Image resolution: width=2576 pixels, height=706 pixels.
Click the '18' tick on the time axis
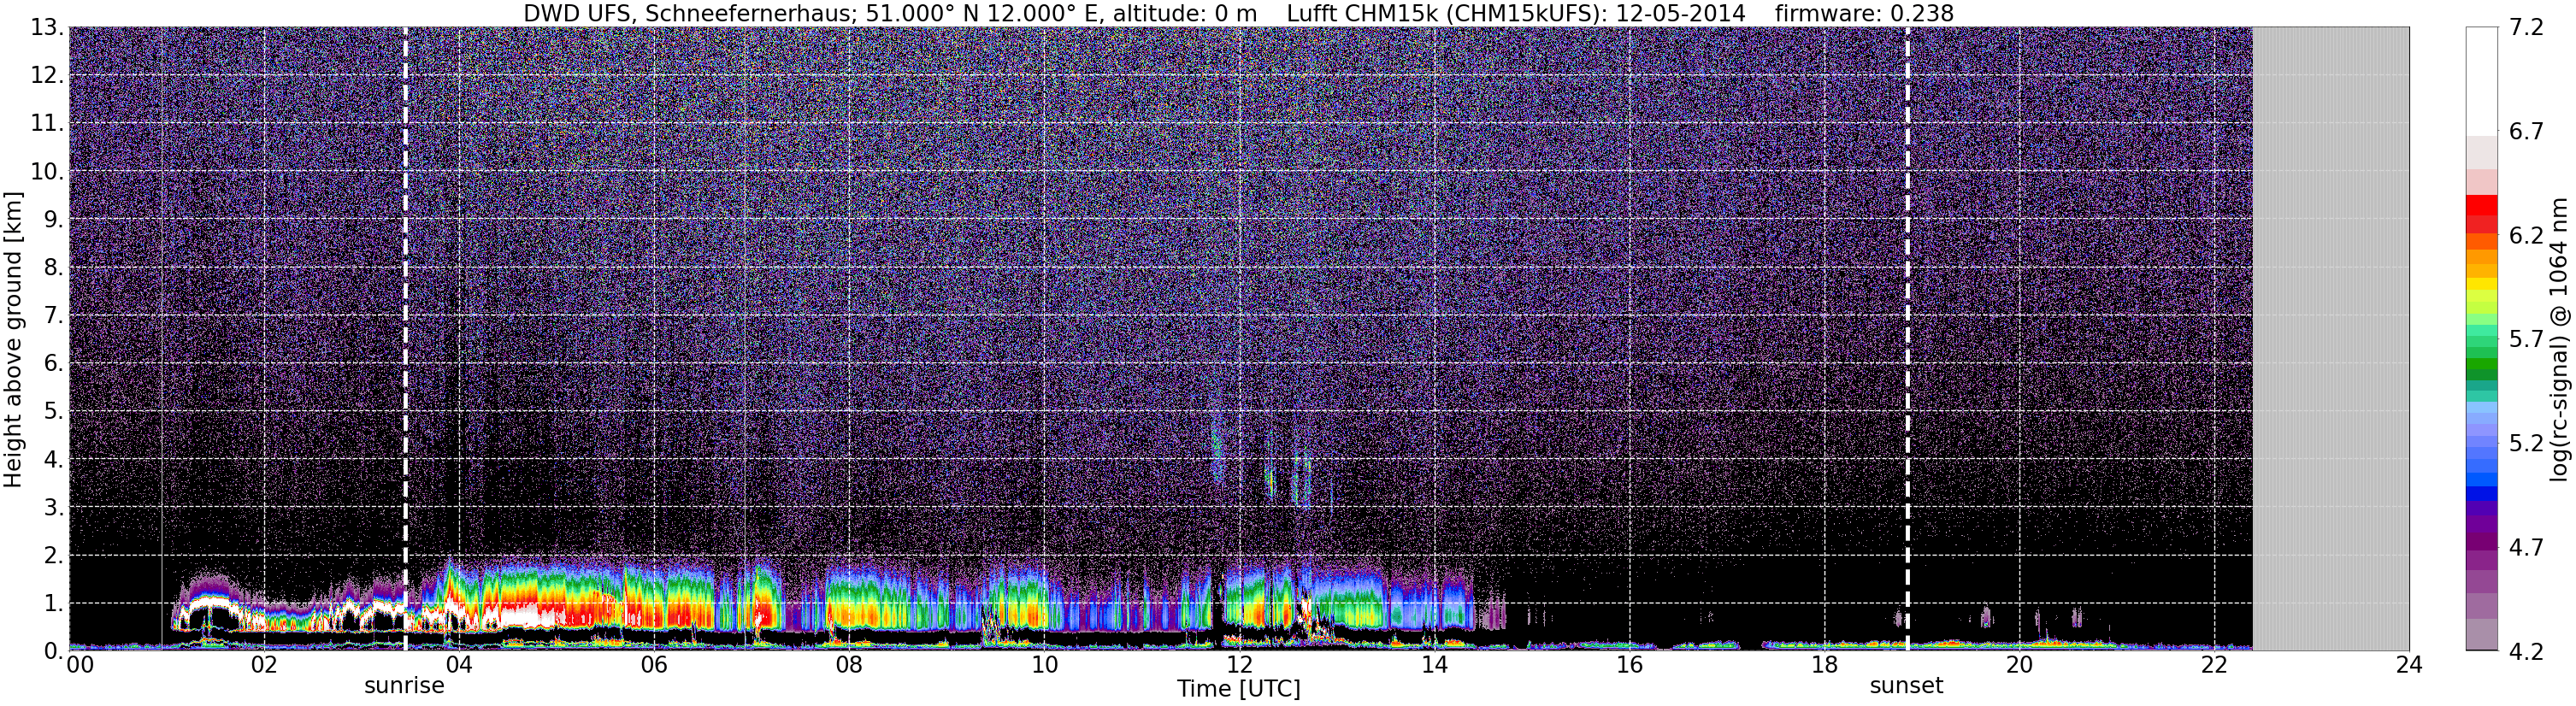tap(1824, 665)
